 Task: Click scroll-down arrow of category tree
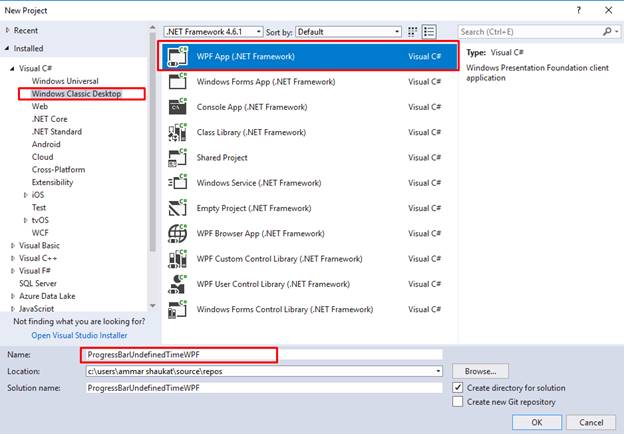coord(153,306)
